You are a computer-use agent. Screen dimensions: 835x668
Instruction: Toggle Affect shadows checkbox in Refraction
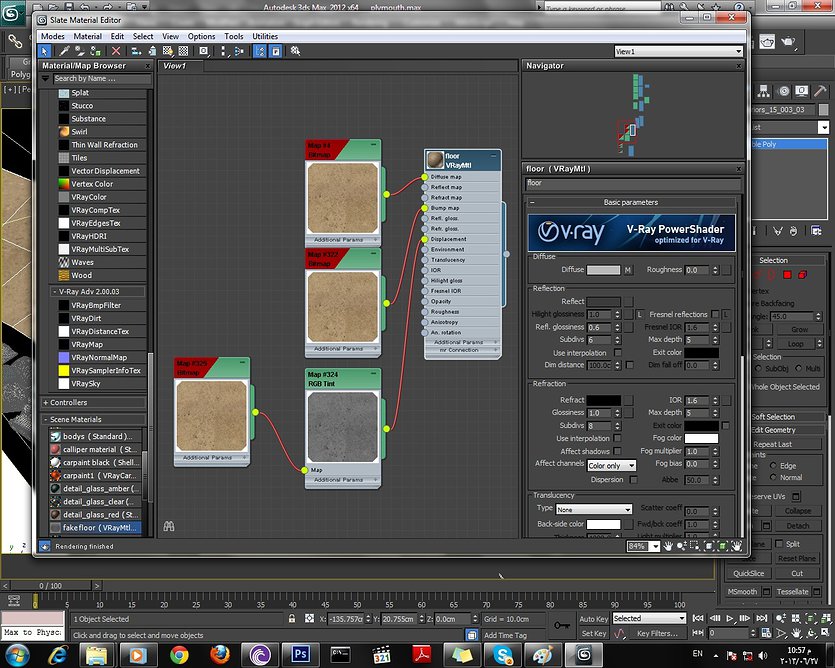point(618,451)
